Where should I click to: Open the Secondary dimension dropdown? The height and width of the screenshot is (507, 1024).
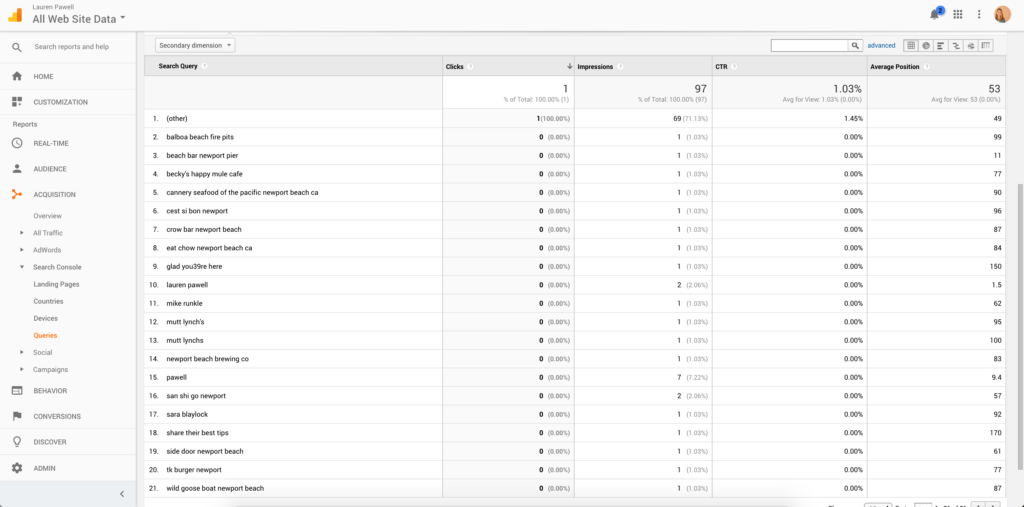[x=195, y=45]
